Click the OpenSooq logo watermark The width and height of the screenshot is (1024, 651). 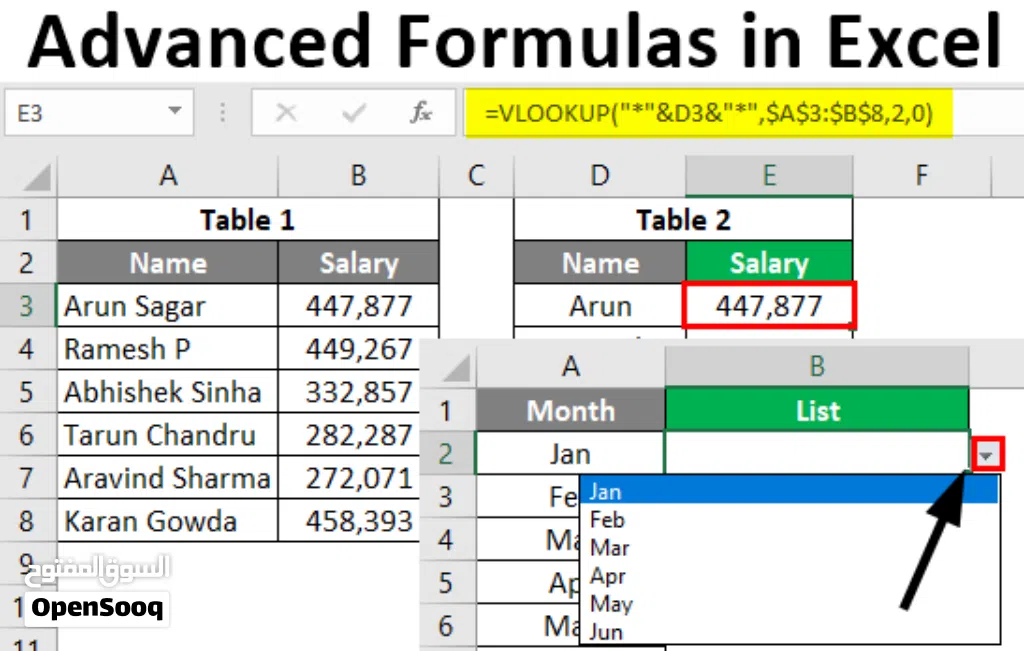click(x=97, y=607)
